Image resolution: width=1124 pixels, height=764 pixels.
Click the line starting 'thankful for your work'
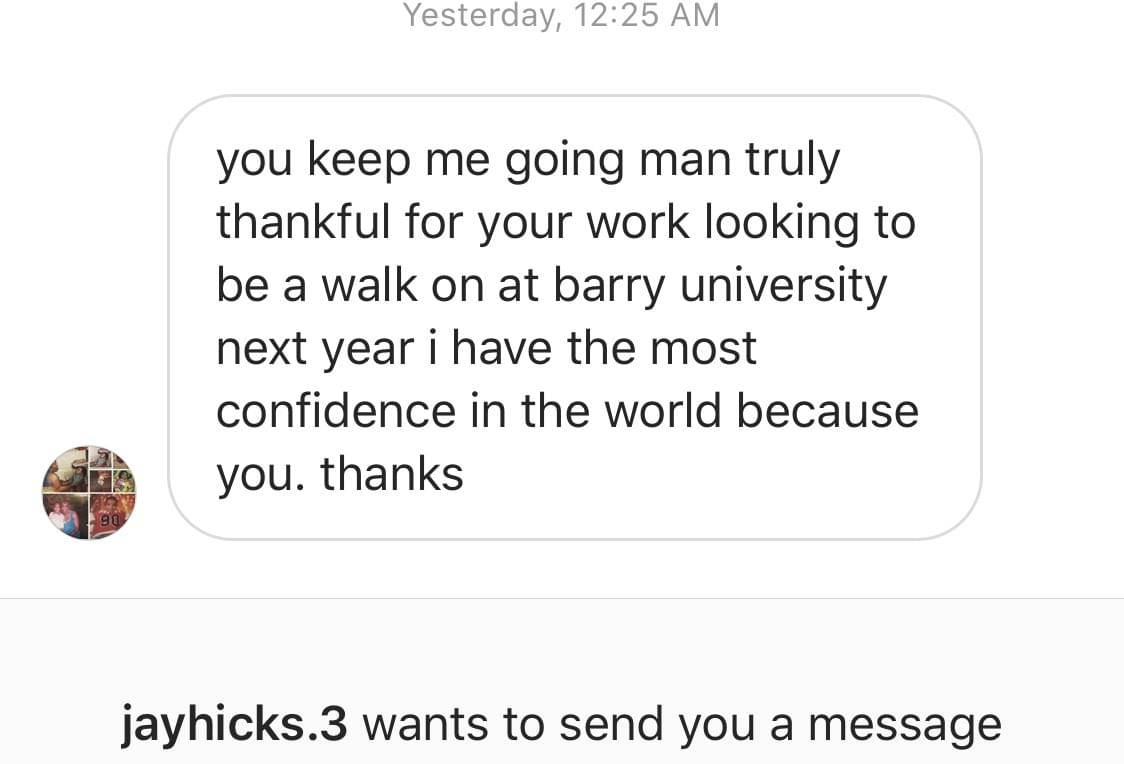coord(566,223)
